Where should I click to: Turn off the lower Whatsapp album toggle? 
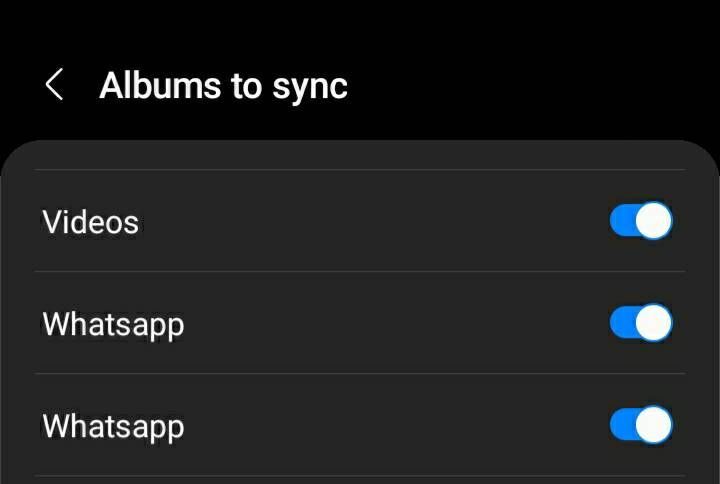click(x=641, y=425)
